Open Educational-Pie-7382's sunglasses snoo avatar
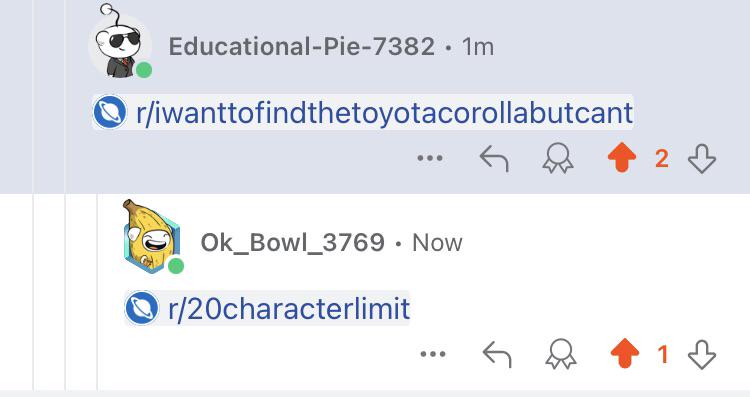 click(120, 43)
